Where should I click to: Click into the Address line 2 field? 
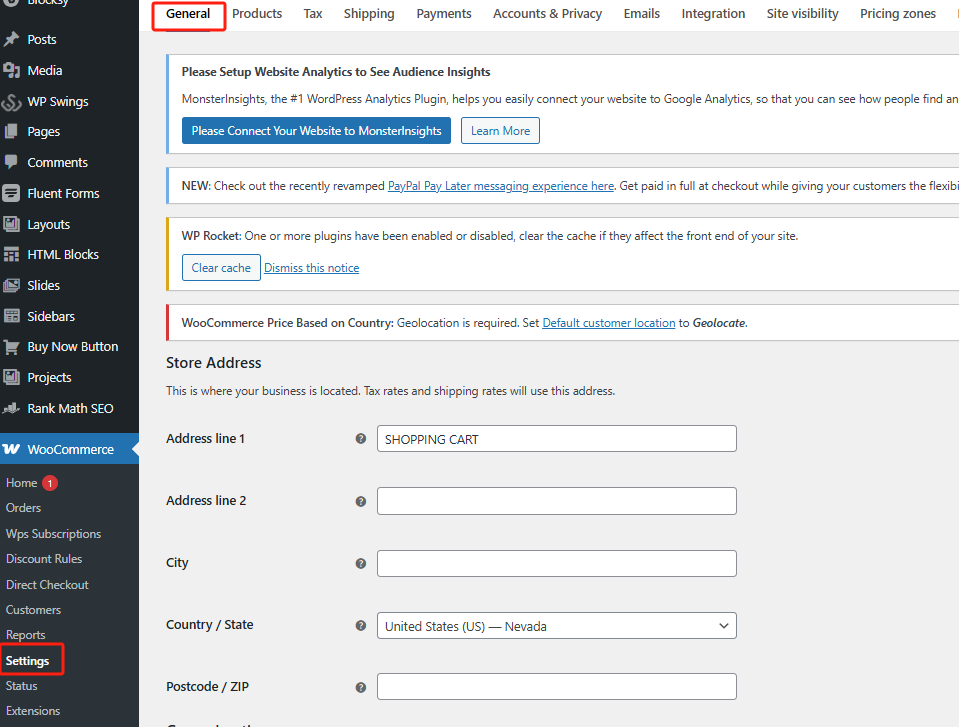pos(556,501)
